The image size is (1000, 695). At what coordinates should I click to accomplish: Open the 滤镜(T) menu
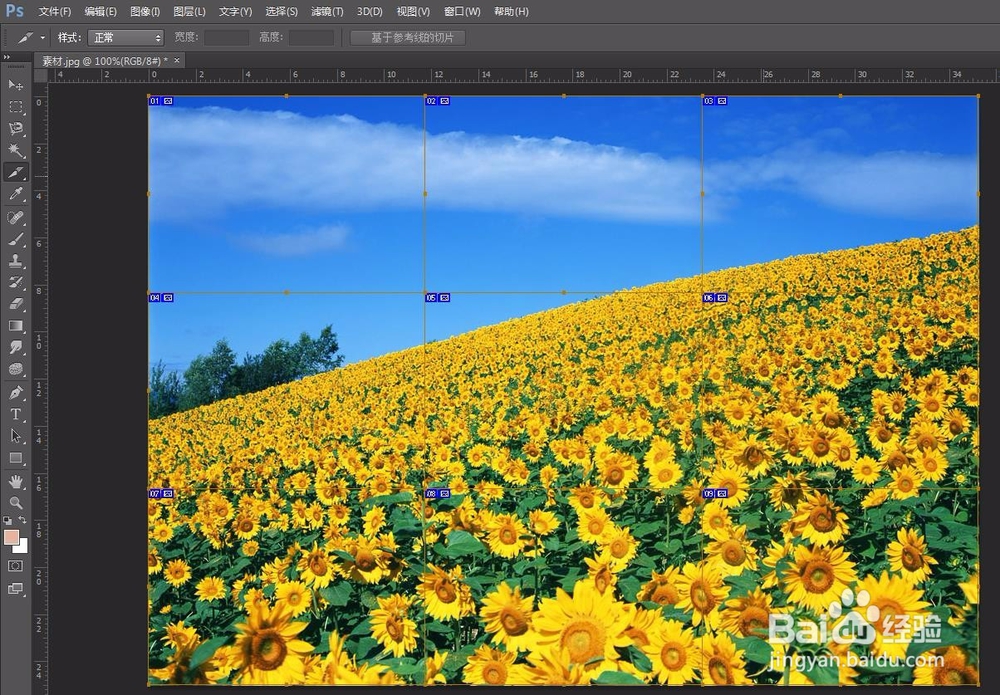click(327, 11)
